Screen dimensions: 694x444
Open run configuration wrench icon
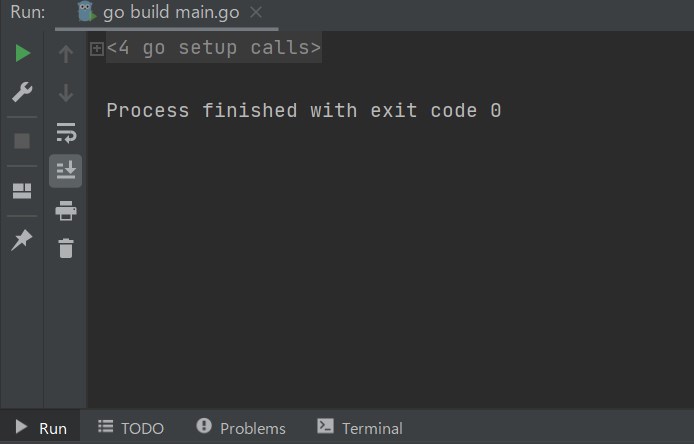tap(22, 92)
